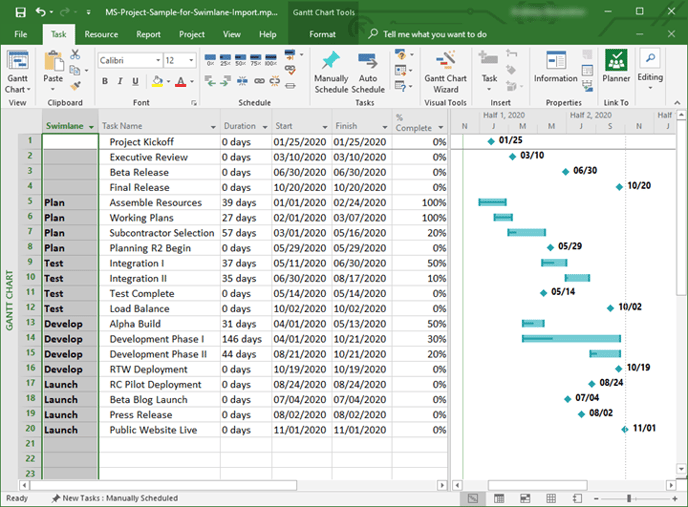Switch to the Resource ribbon tab
The height and width of the screenshot is (507, 688).
coord(101,34)
